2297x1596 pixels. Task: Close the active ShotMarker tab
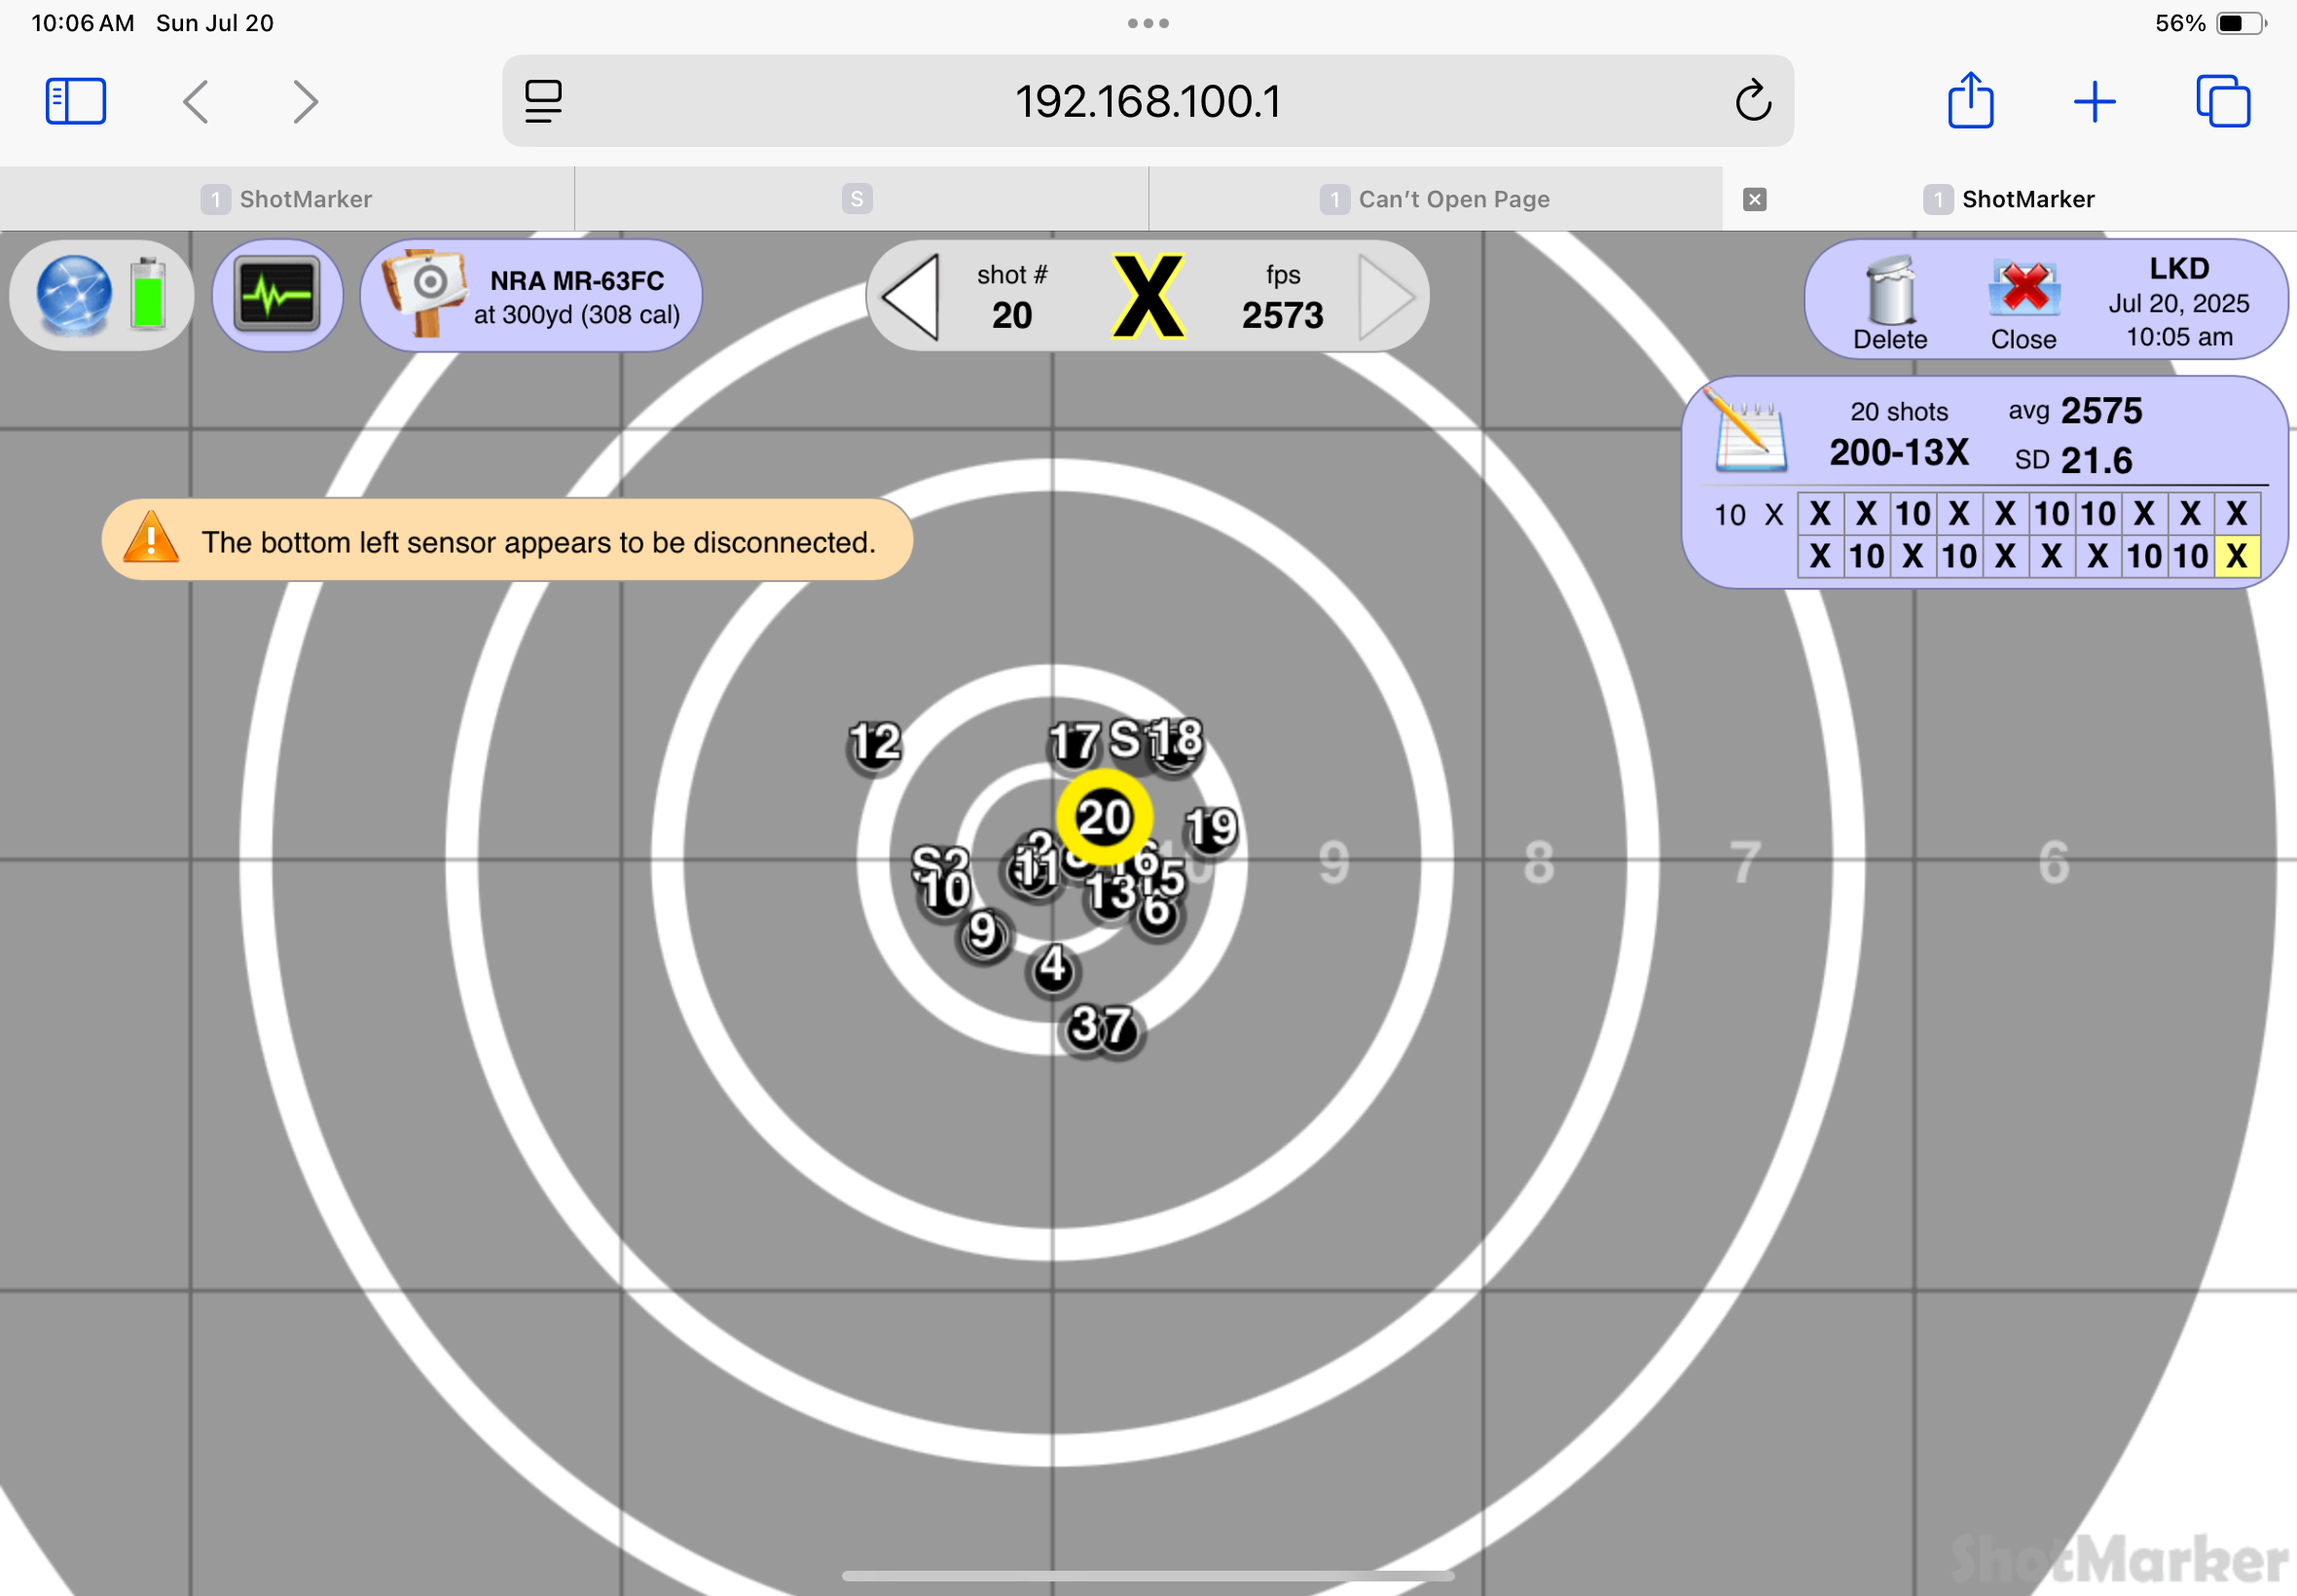pos(1754,199)
